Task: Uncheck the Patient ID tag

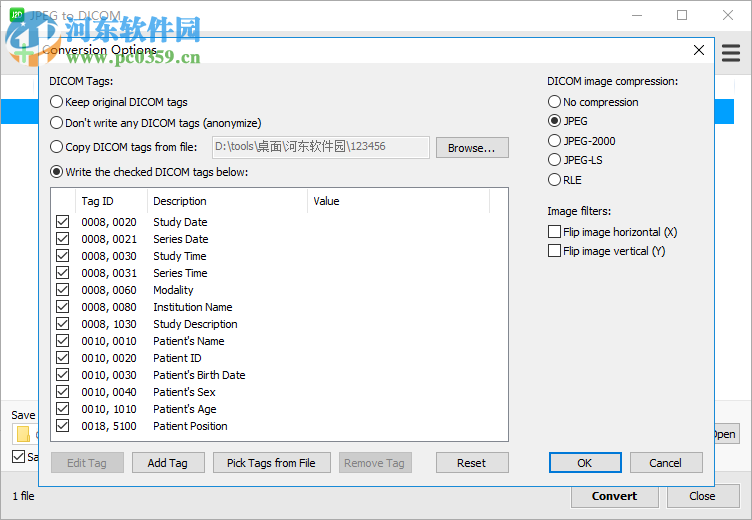Action: [62, 358]
